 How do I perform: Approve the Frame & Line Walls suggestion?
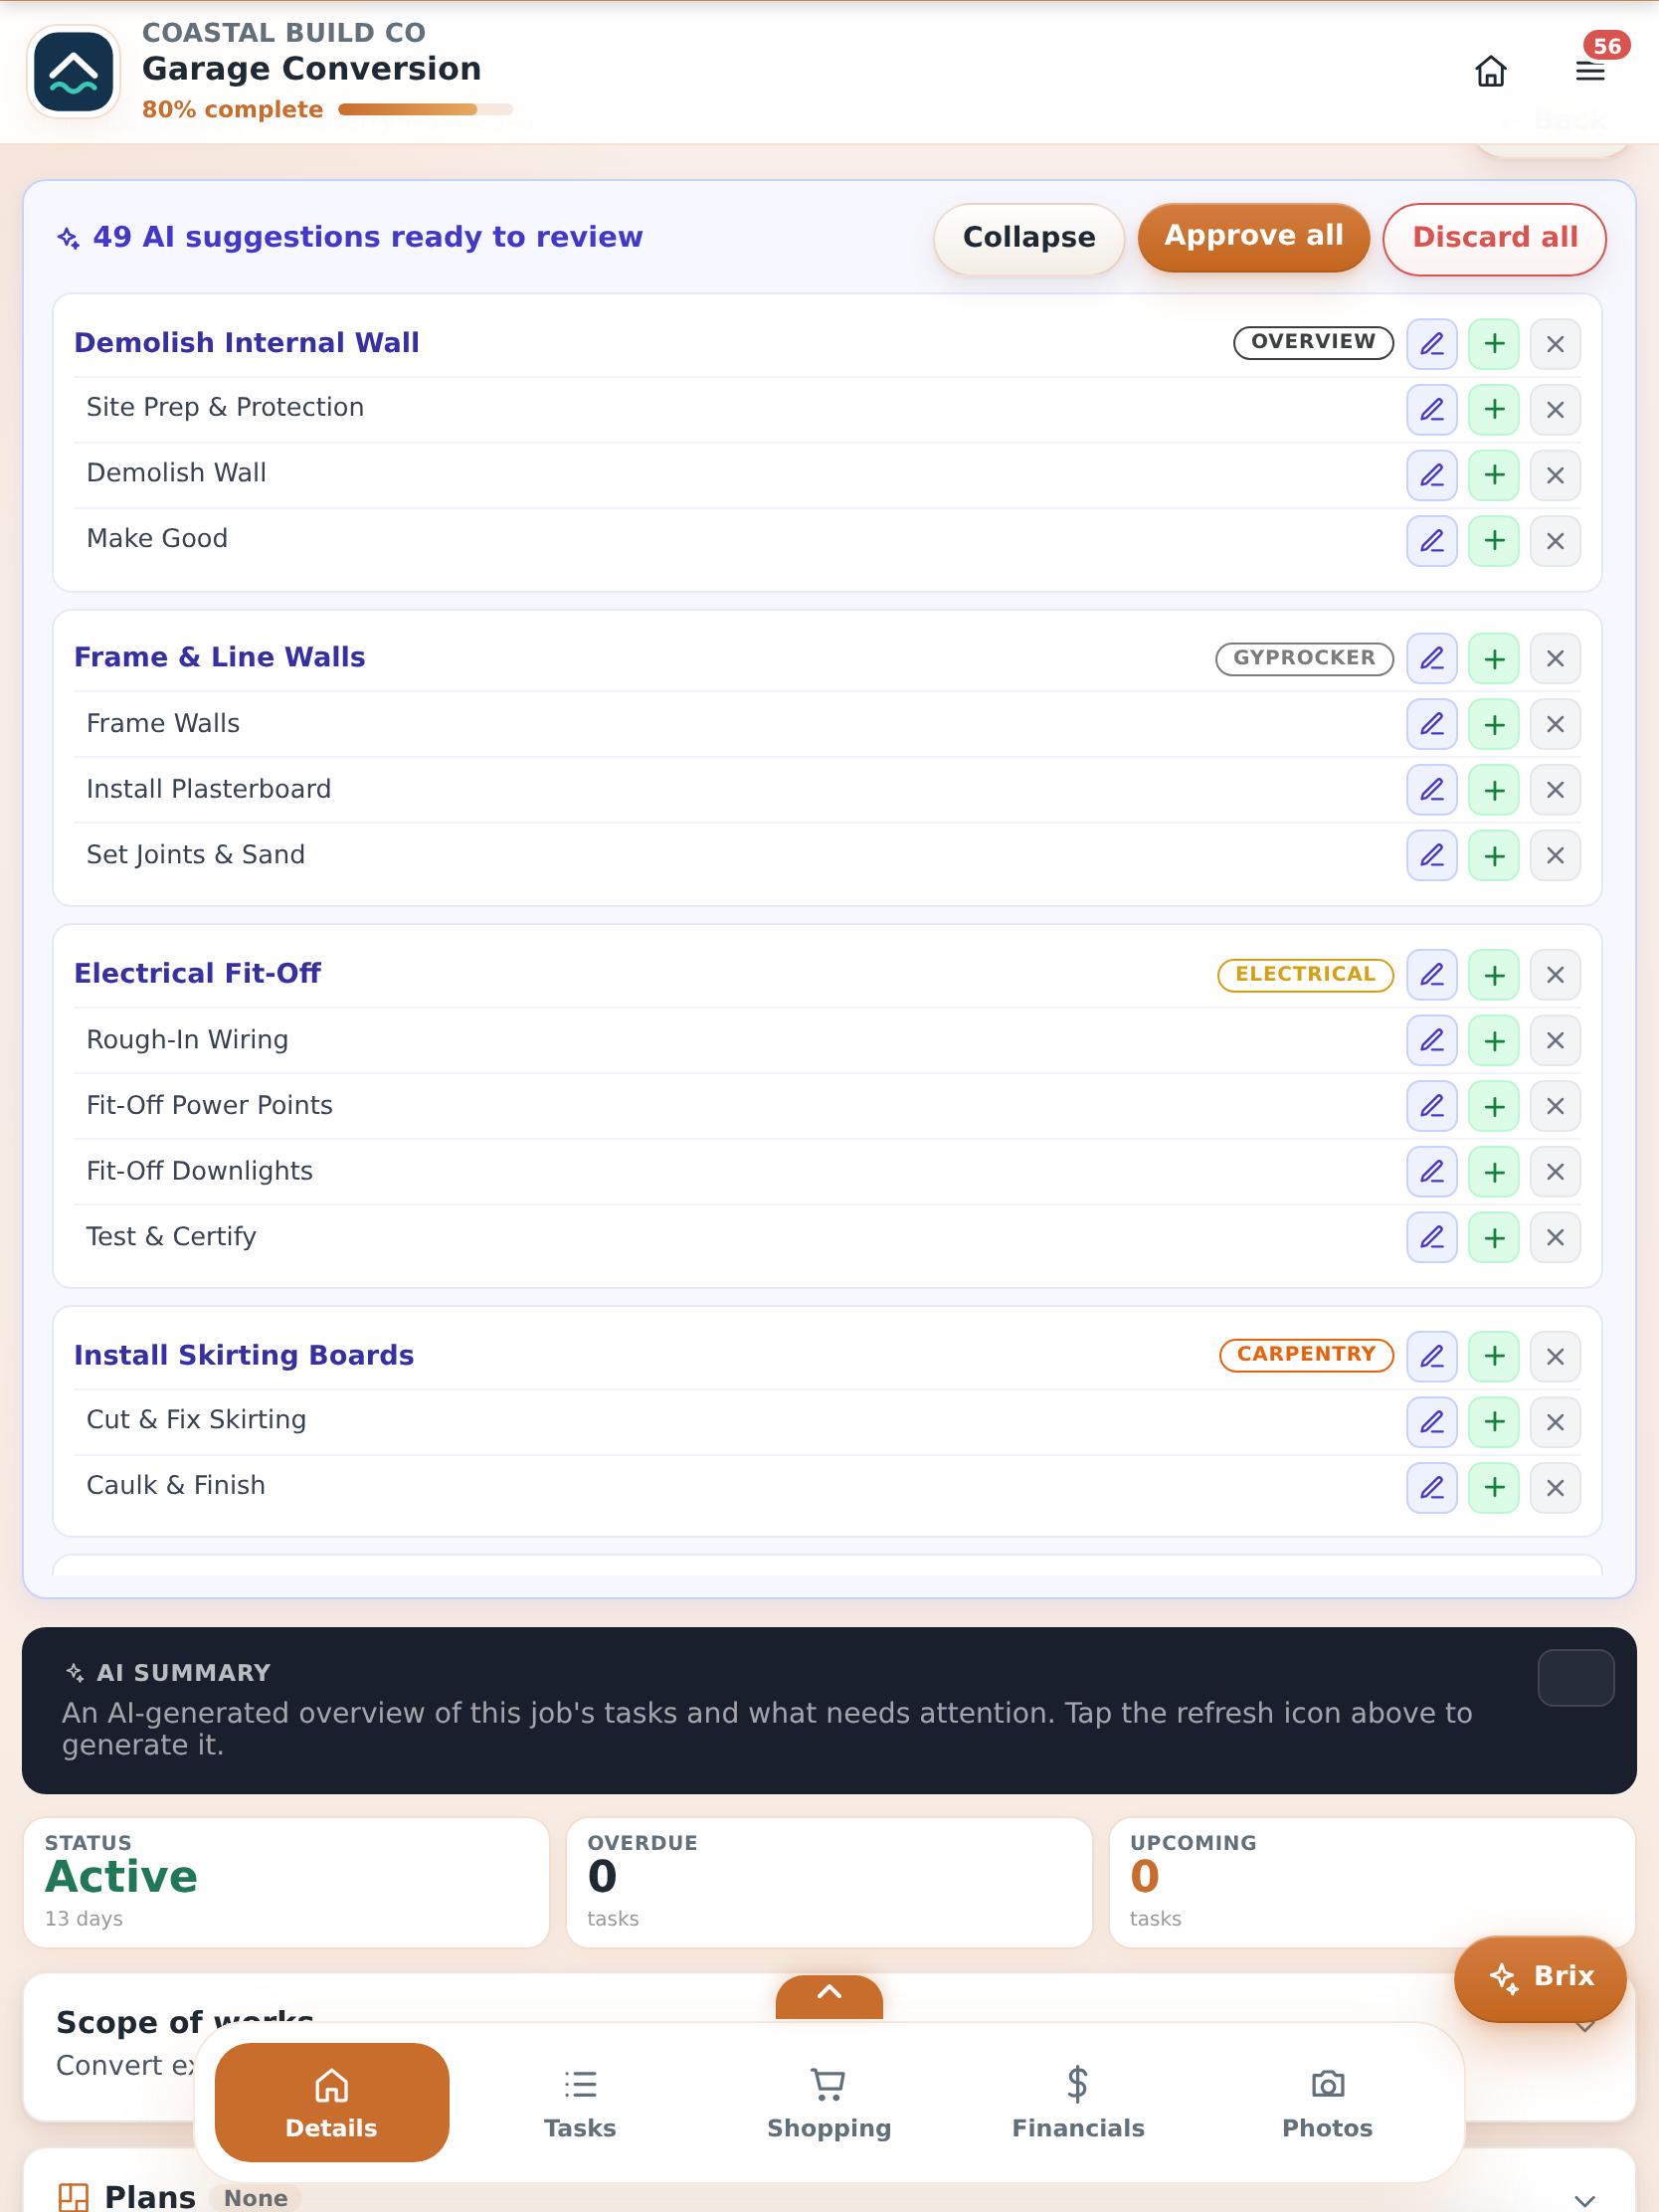point(1494,659)
